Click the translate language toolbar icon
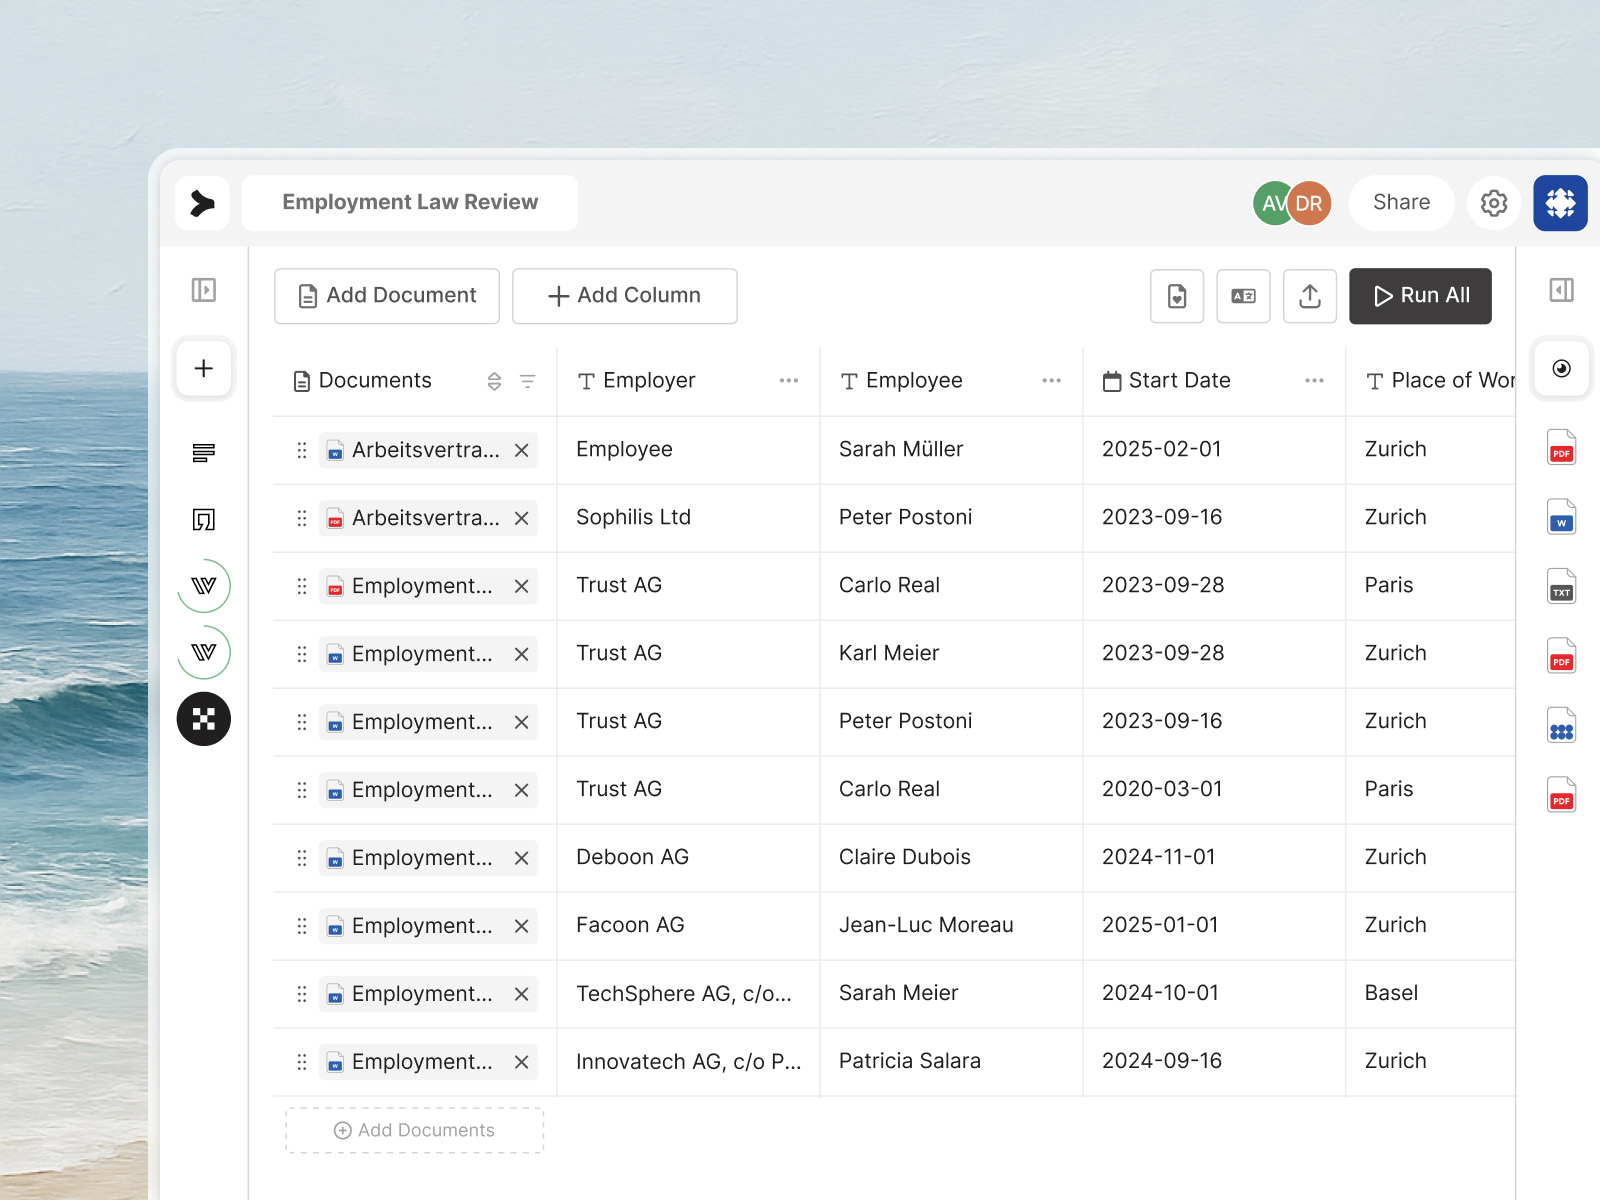The image size is (1600, 1200). (1243, 296)
